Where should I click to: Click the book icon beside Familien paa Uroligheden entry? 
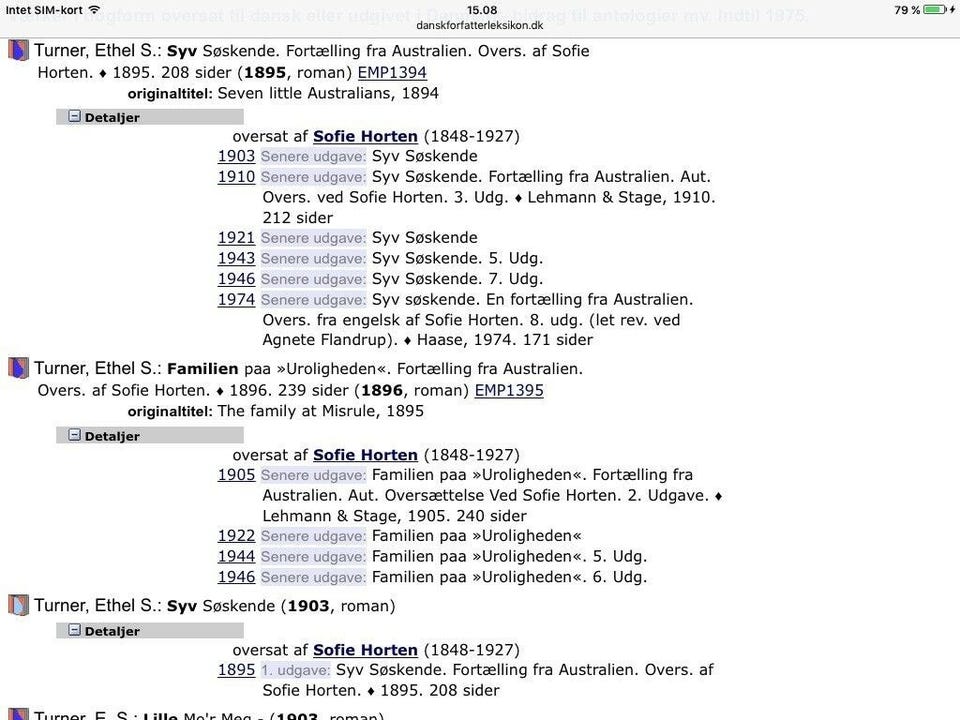point(18,368)
